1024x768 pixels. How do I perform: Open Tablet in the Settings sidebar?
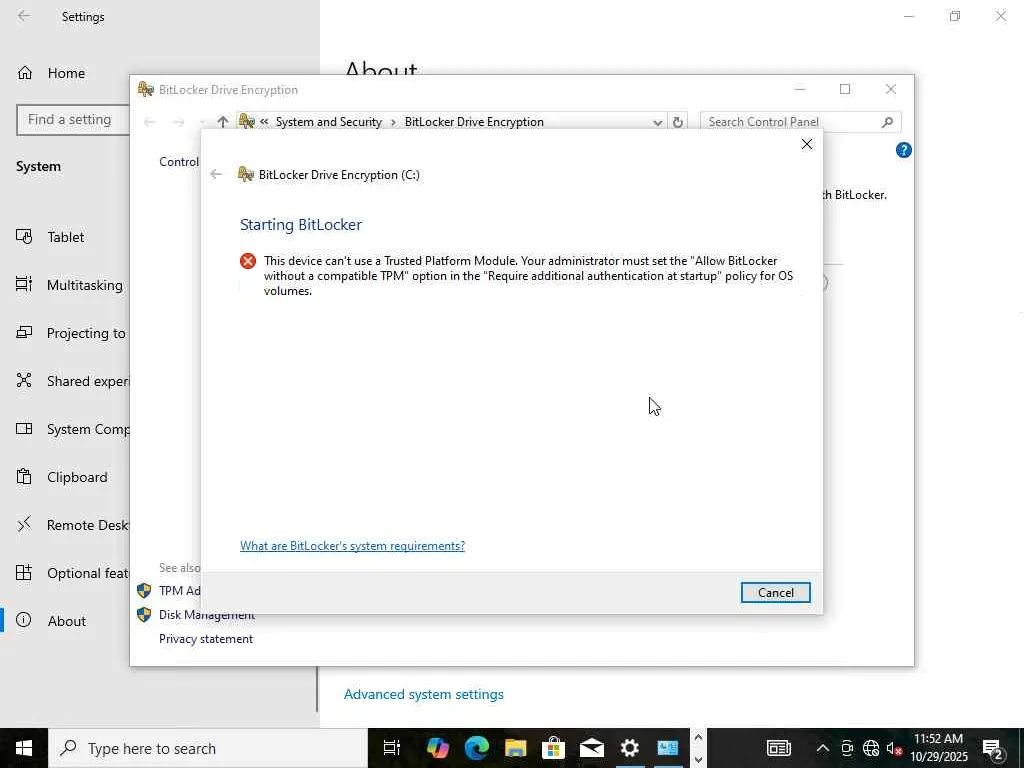tap(65, 237)
